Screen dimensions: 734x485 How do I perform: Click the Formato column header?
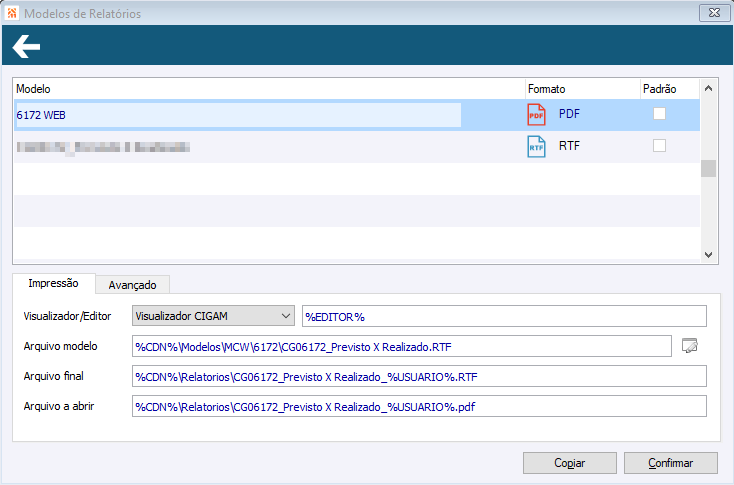tap(583, 88)
